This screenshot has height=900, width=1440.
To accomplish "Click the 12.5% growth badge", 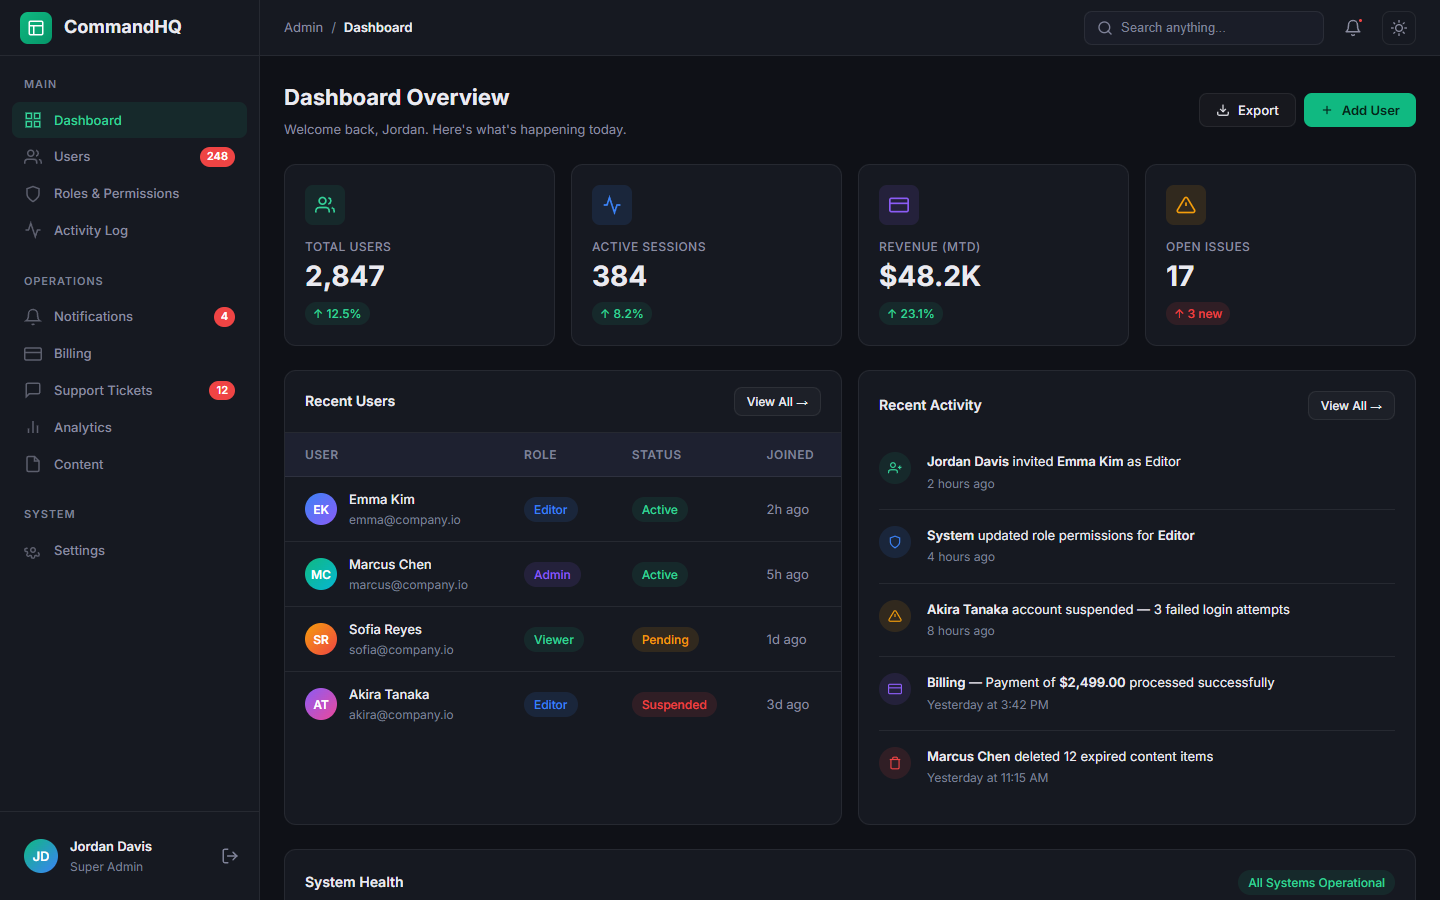I will [337, 314].
